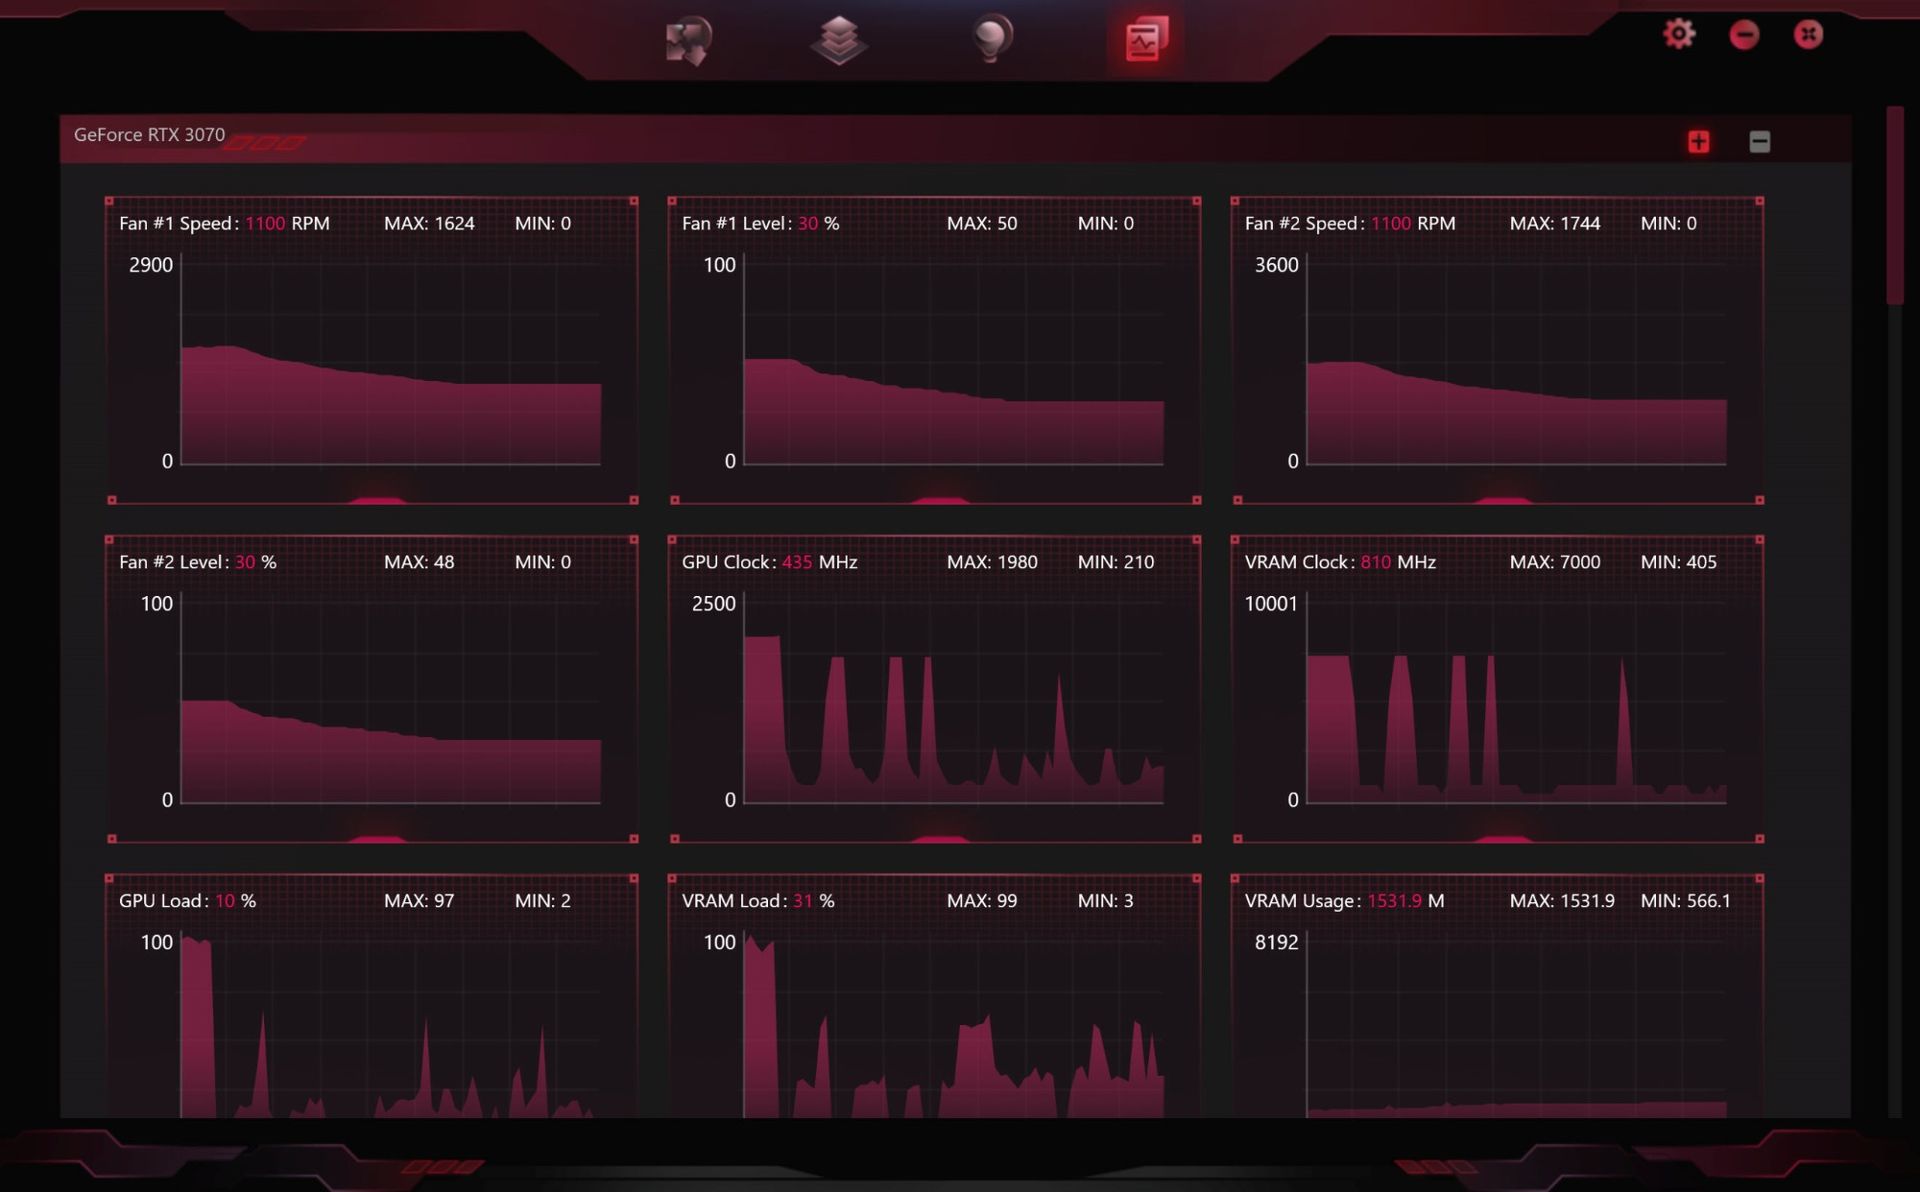Select the VRAM Usage graph
Viewport: 1920px width, 1192px height.
point(1498,996)
